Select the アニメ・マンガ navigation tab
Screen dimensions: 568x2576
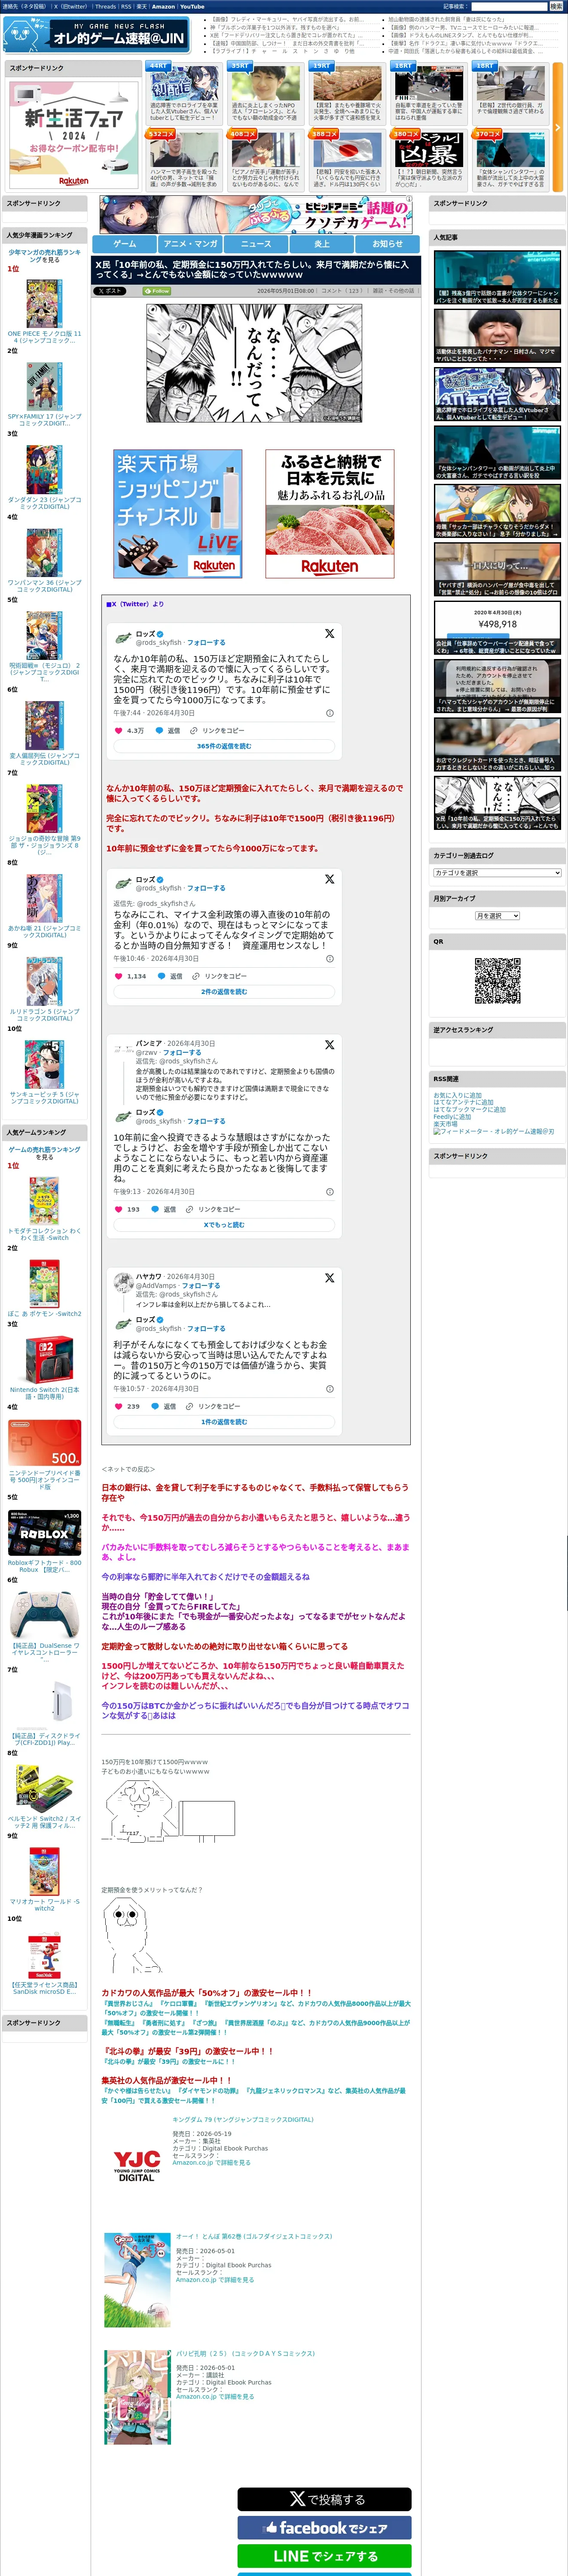point(190,243)
